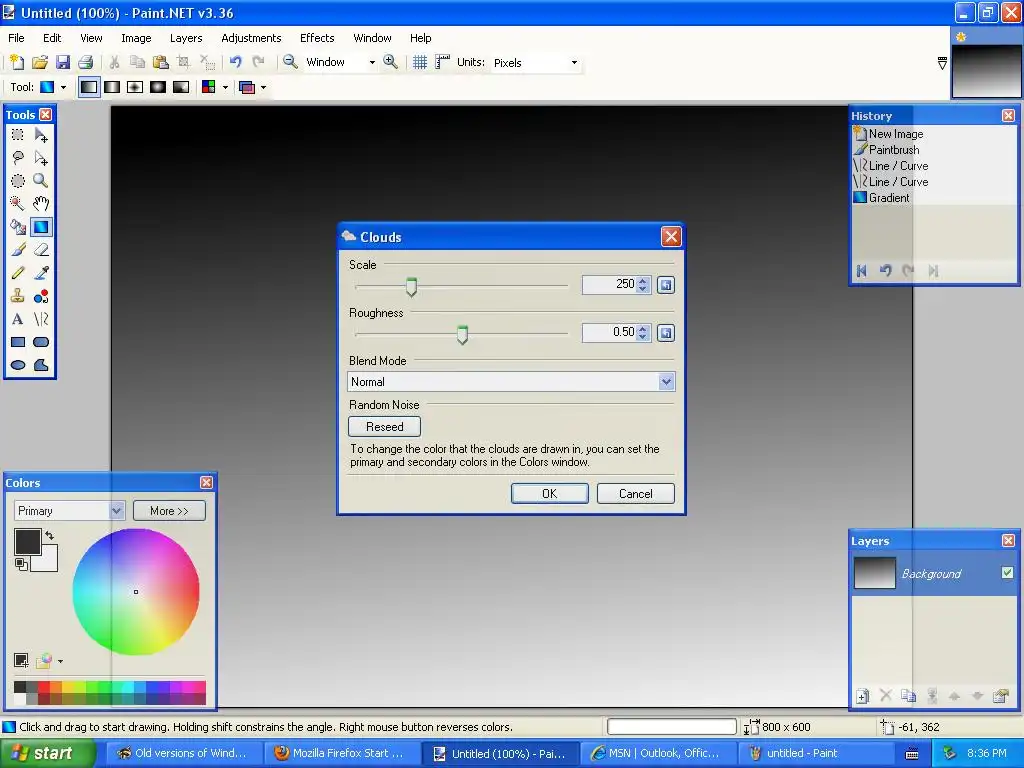Click the Reseed button
The width and height of the screenshot is (1024, 768).
point(385,426)
